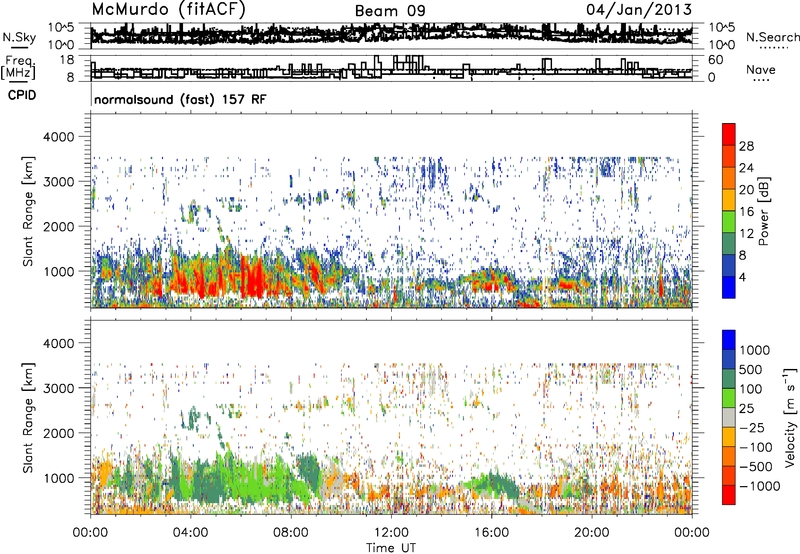The height and width of the screenshot is (554, 800).
Task: Click the '60' tick of Nave axis
Action: [x=715, y=60]
